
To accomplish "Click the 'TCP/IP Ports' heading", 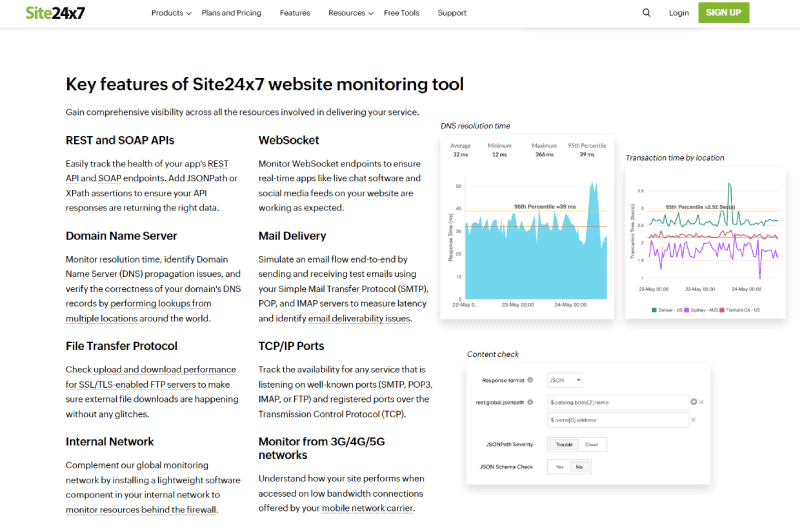I will point(291,346).
